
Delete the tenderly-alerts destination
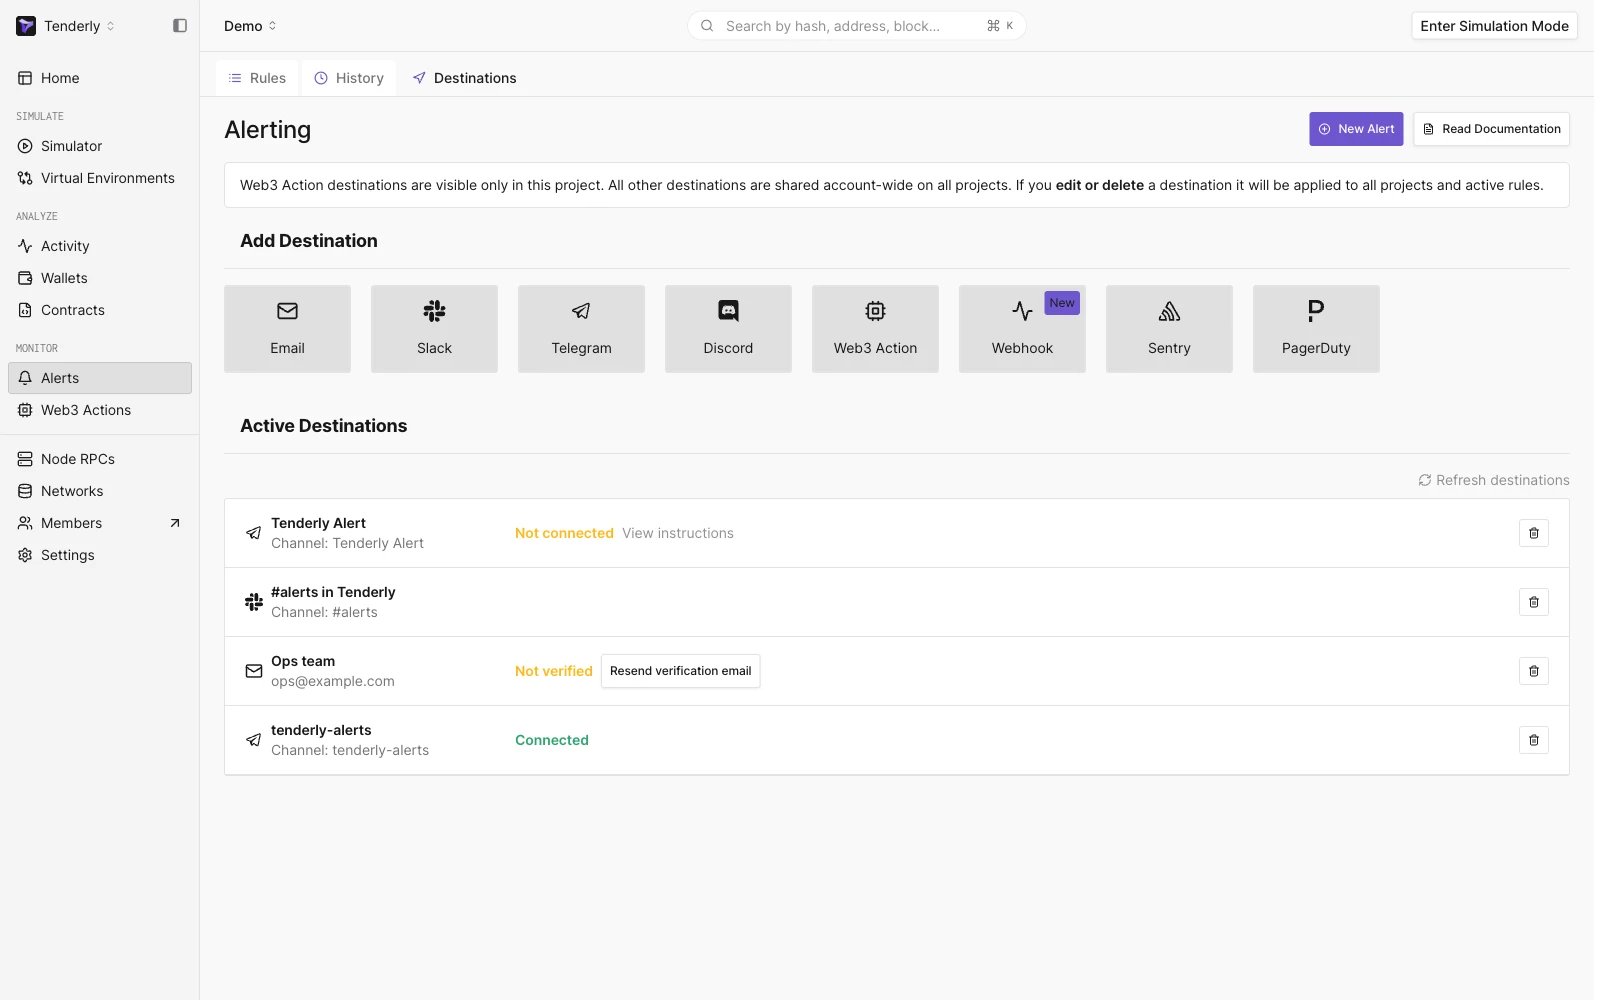click(1534, 740)
